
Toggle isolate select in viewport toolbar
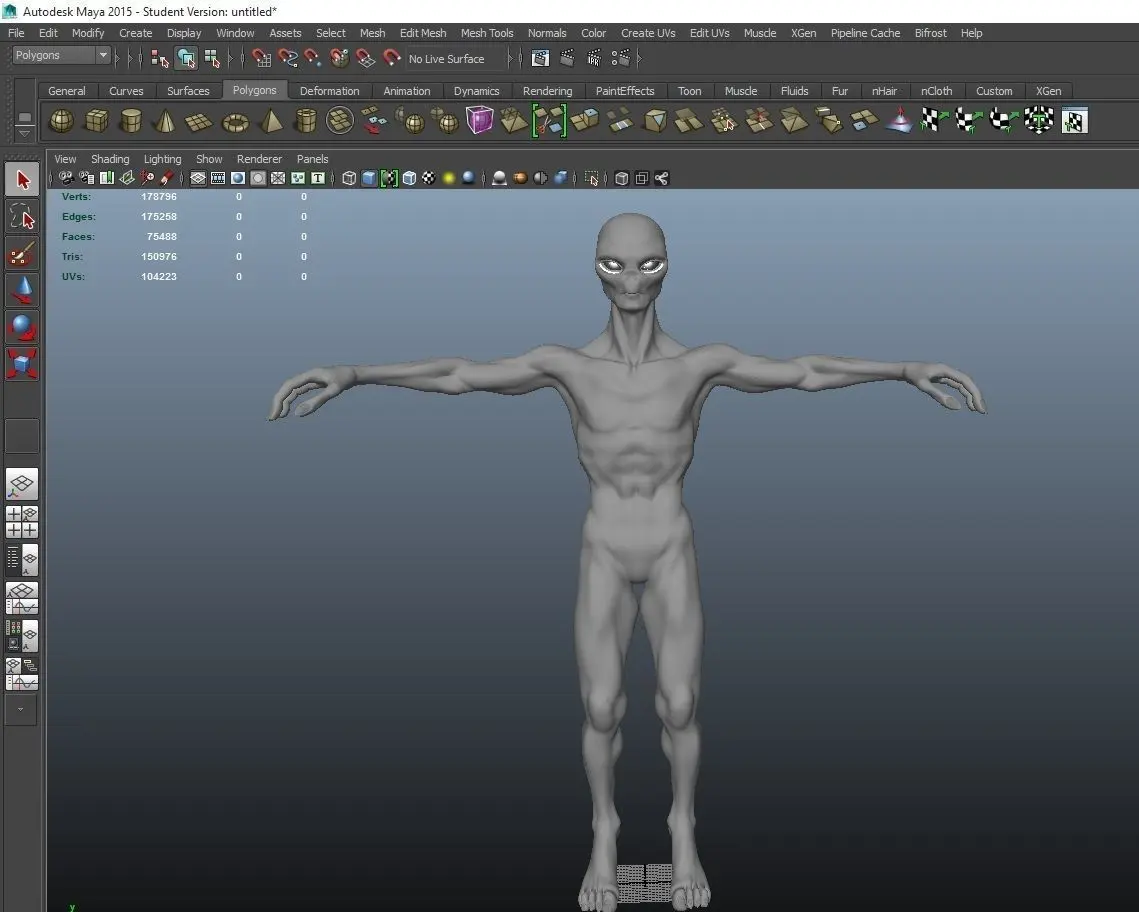click(591, 179)
